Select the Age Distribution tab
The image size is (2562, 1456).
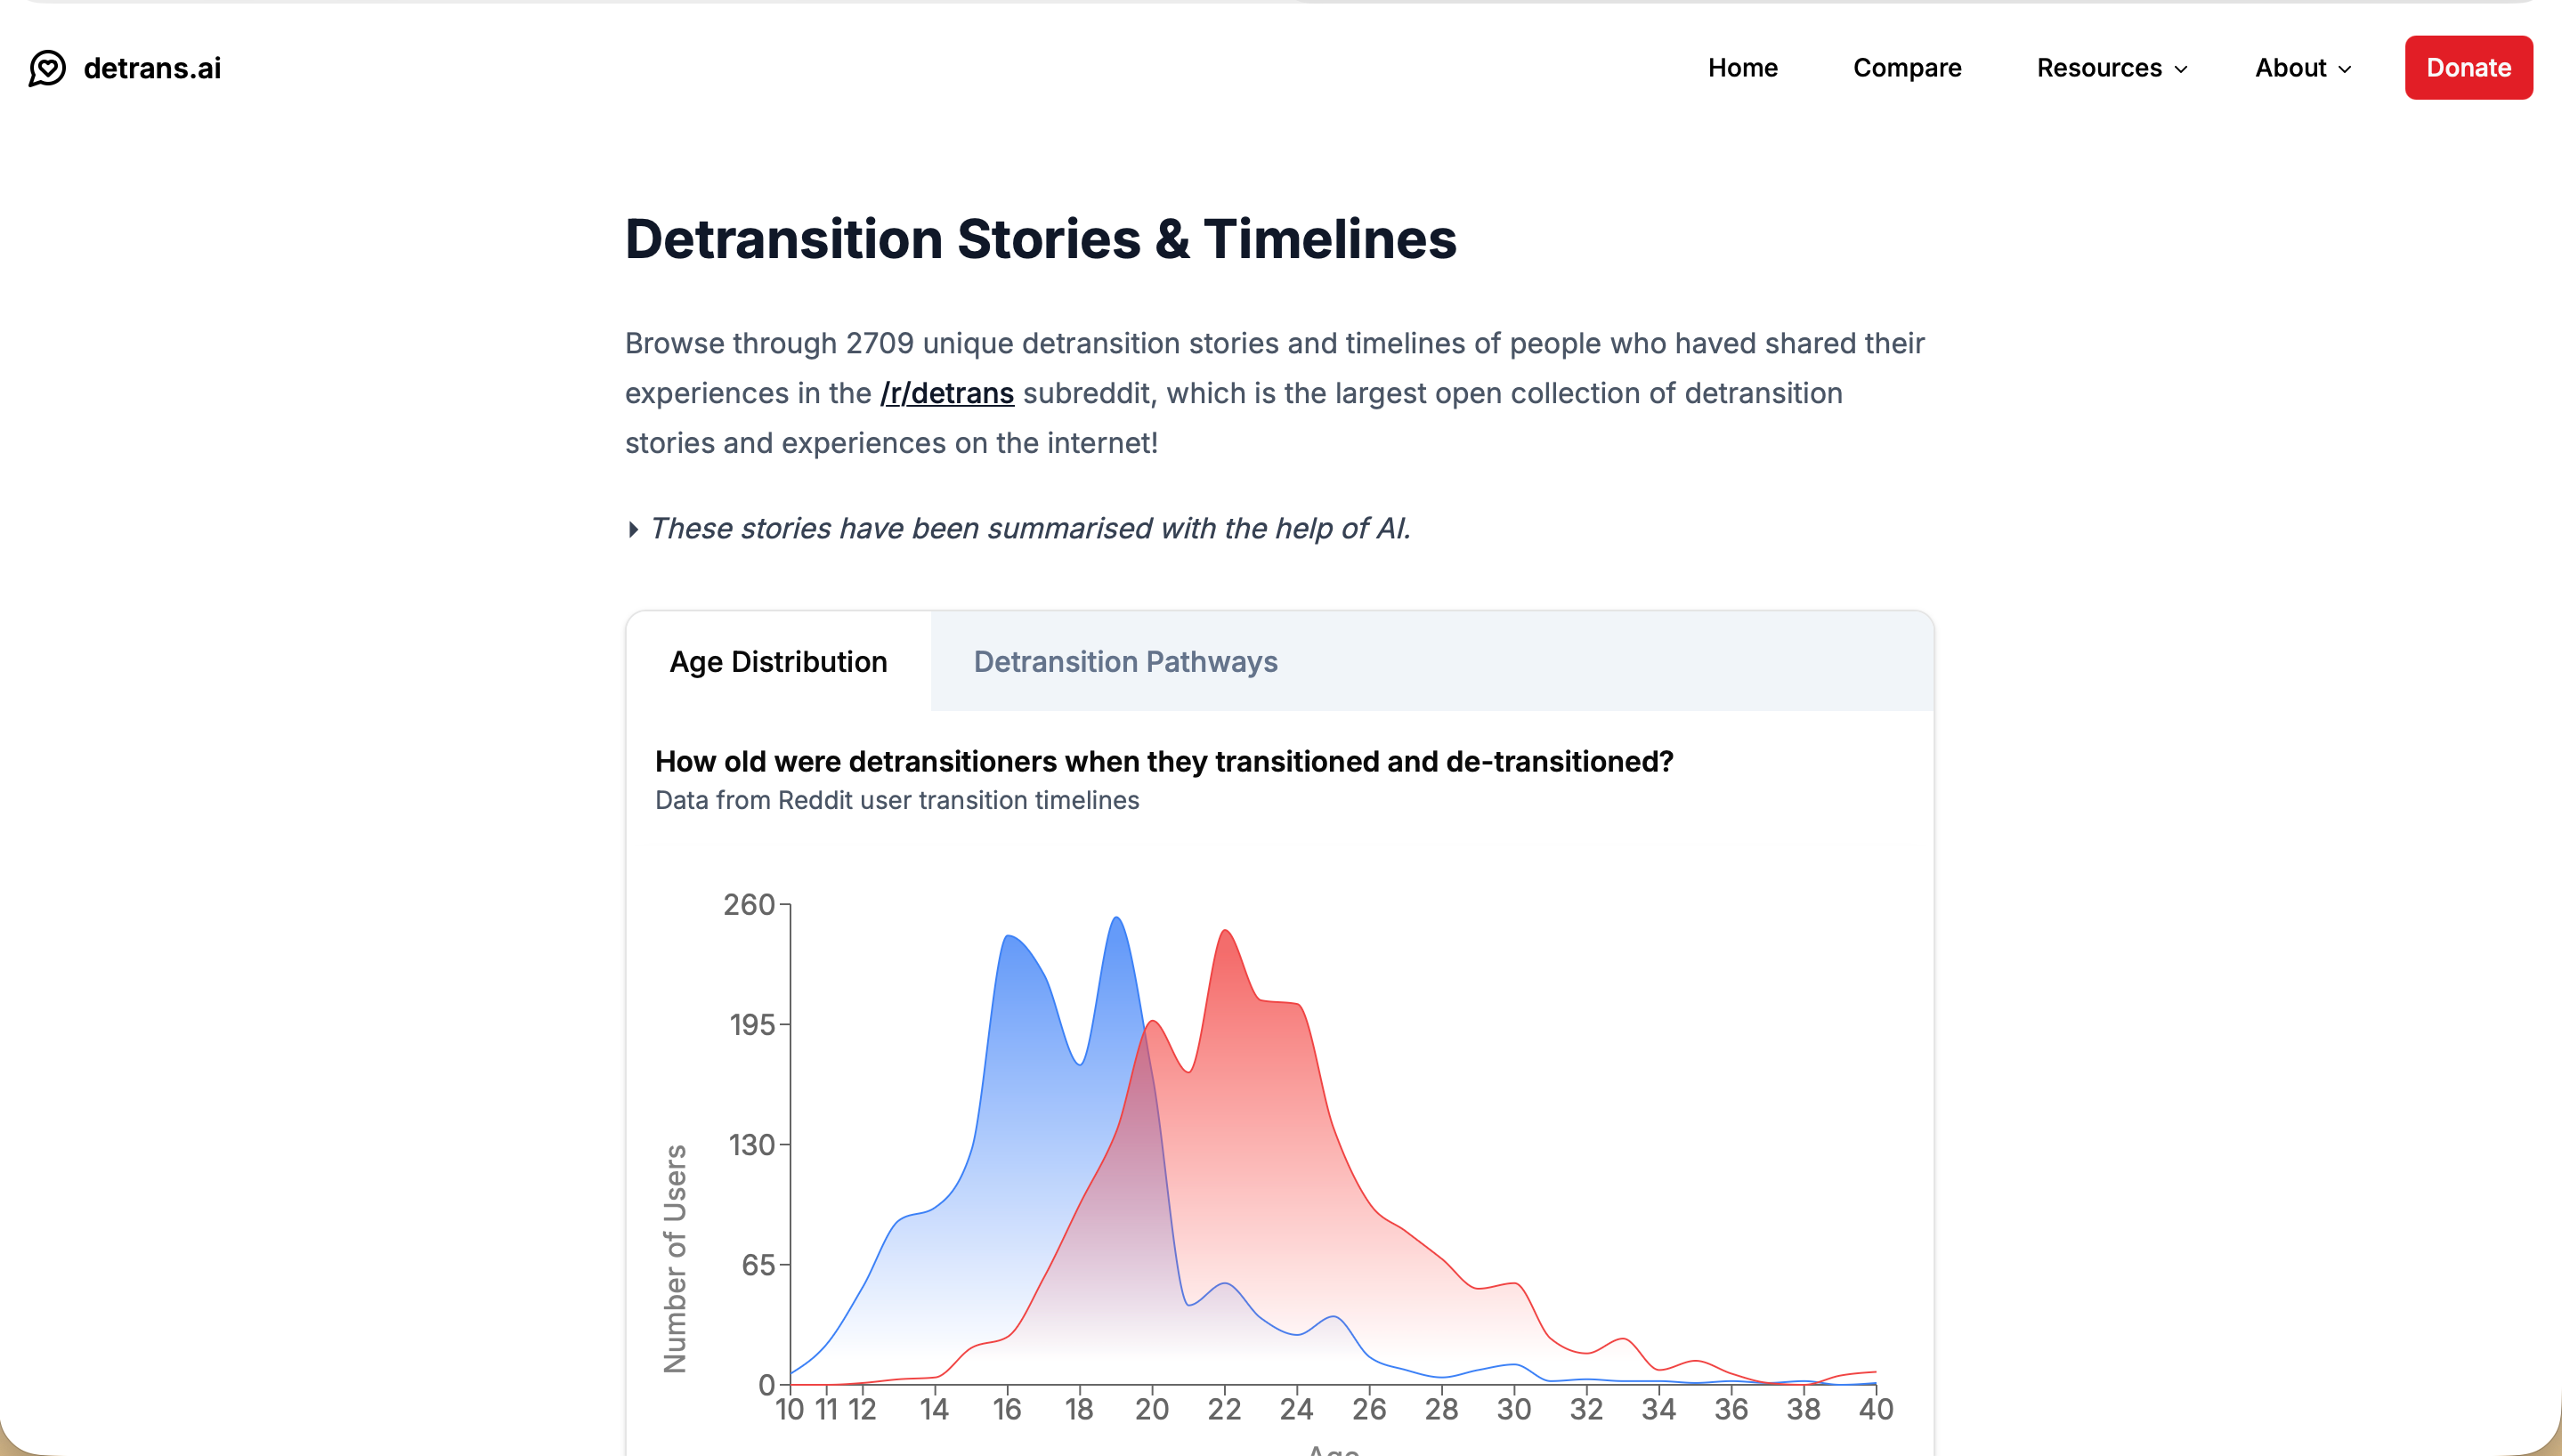click(x=778, y=662)
